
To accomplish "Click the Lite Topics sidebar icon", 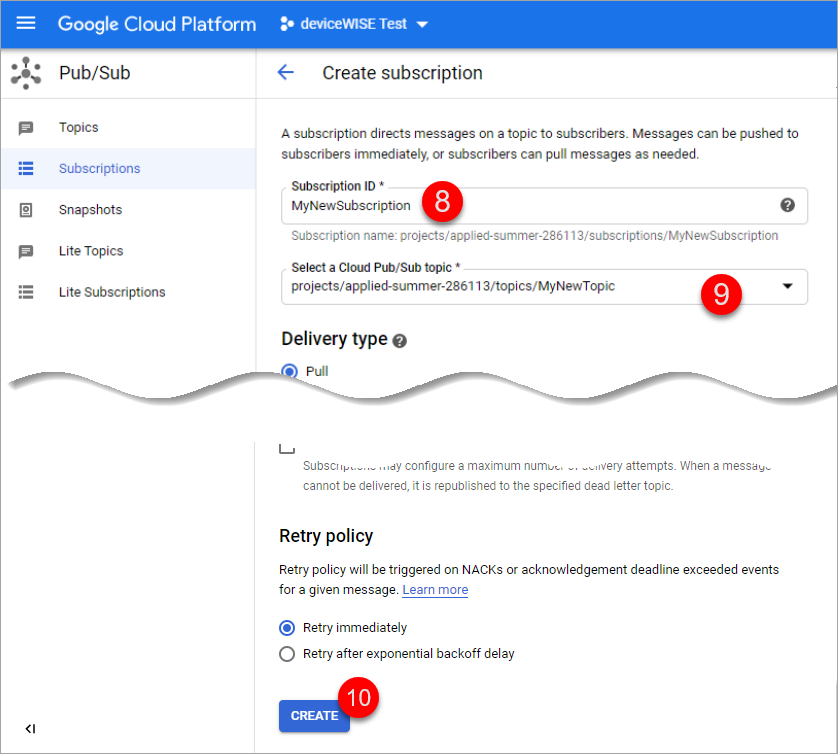I will coord(26,251).
